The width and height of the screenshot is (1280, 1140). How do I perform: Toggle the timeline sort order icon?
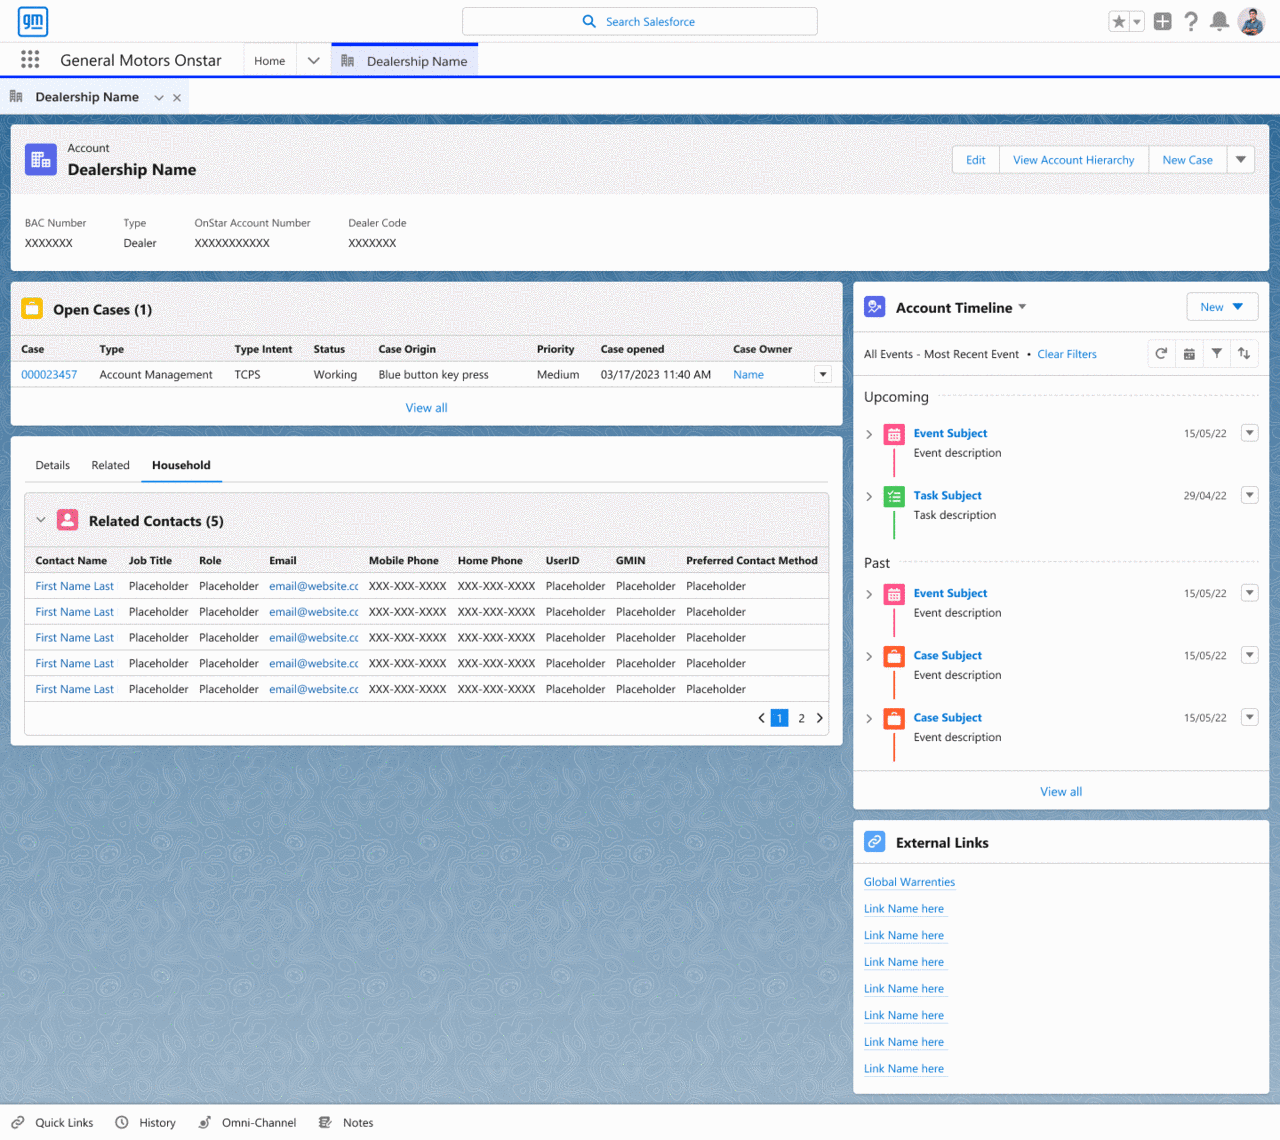[1244, 354]
